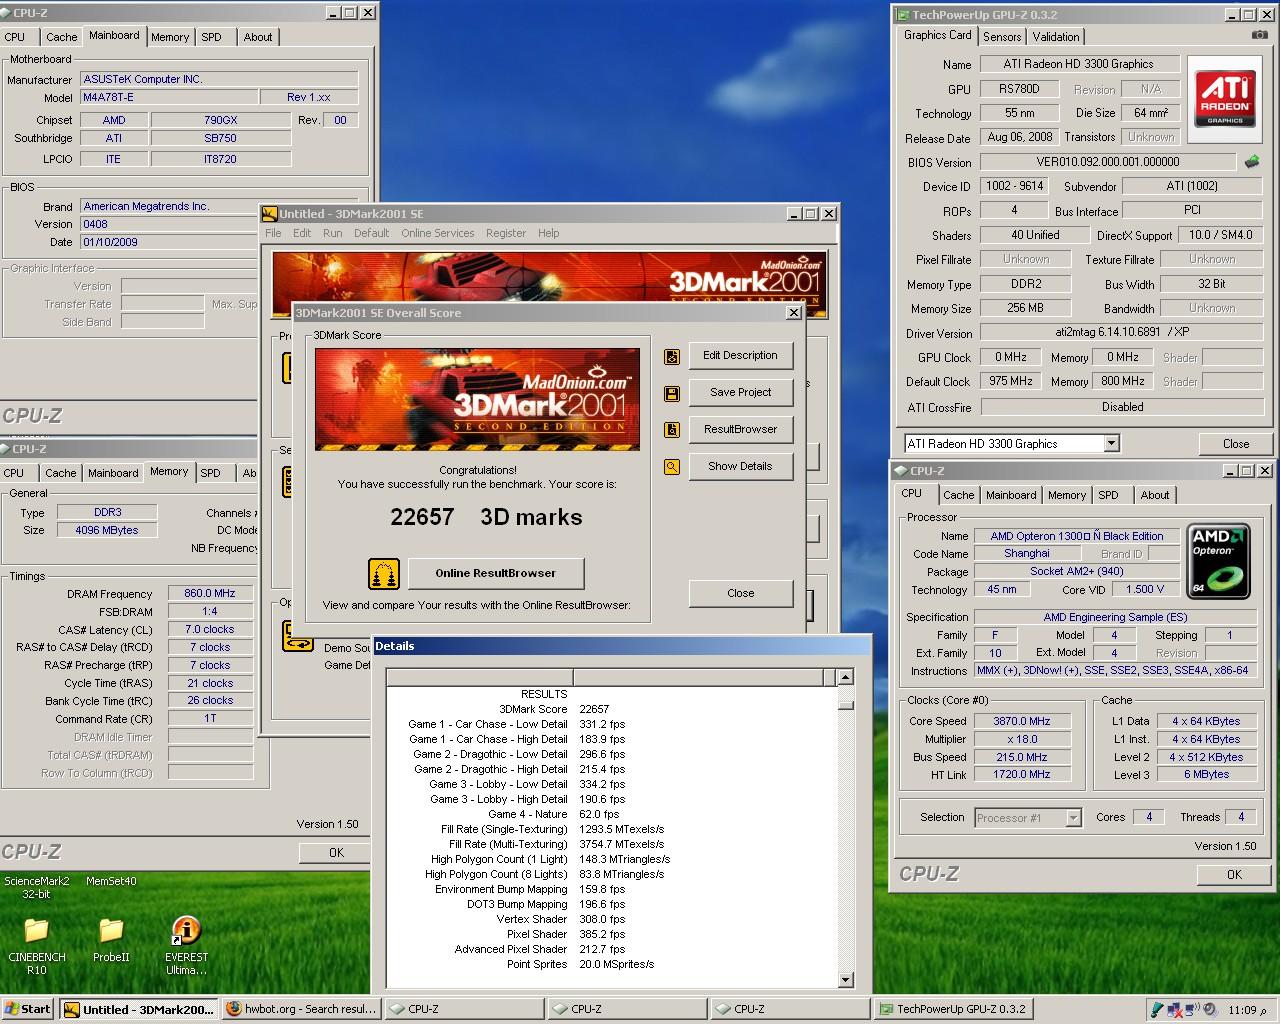Image resolution: width=1280 pixels, height=1024 pixels.
Task: Click the Save Project floppy icon
Action: [672, 393]
